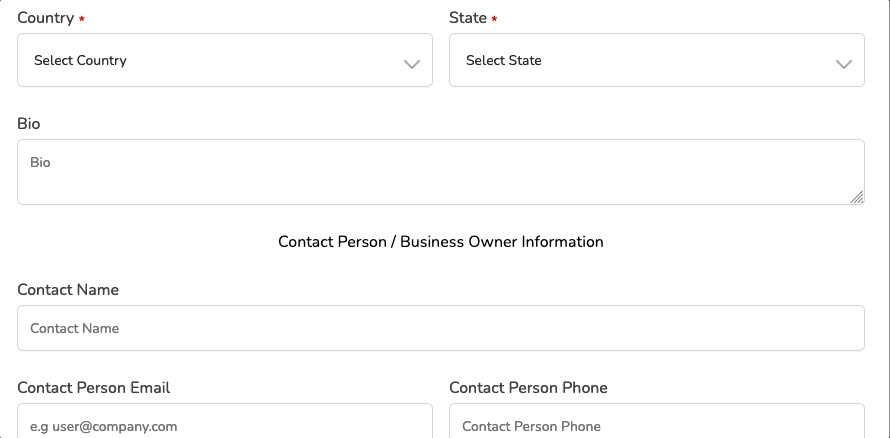Click inside the Bio text area
Image resolution: width=890 pixels, height=438 pixels.
click(440, 172)
